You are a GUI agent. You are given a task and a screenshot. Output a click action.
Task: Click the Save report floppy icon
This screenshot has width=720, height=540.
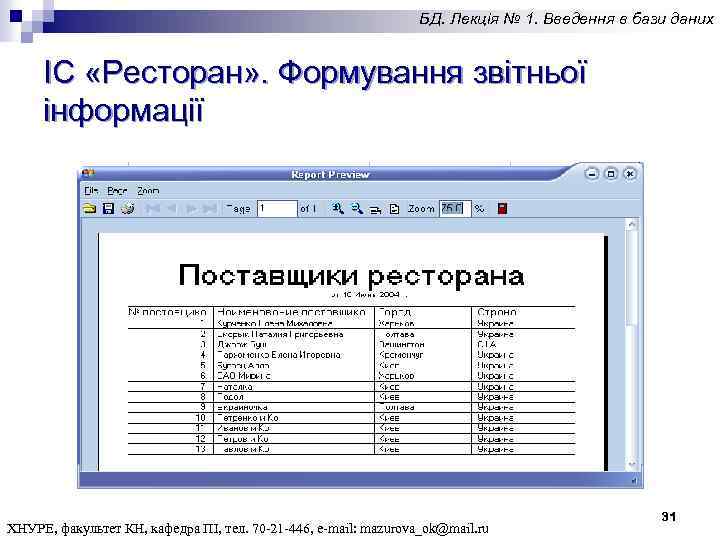tap(108, 209)
